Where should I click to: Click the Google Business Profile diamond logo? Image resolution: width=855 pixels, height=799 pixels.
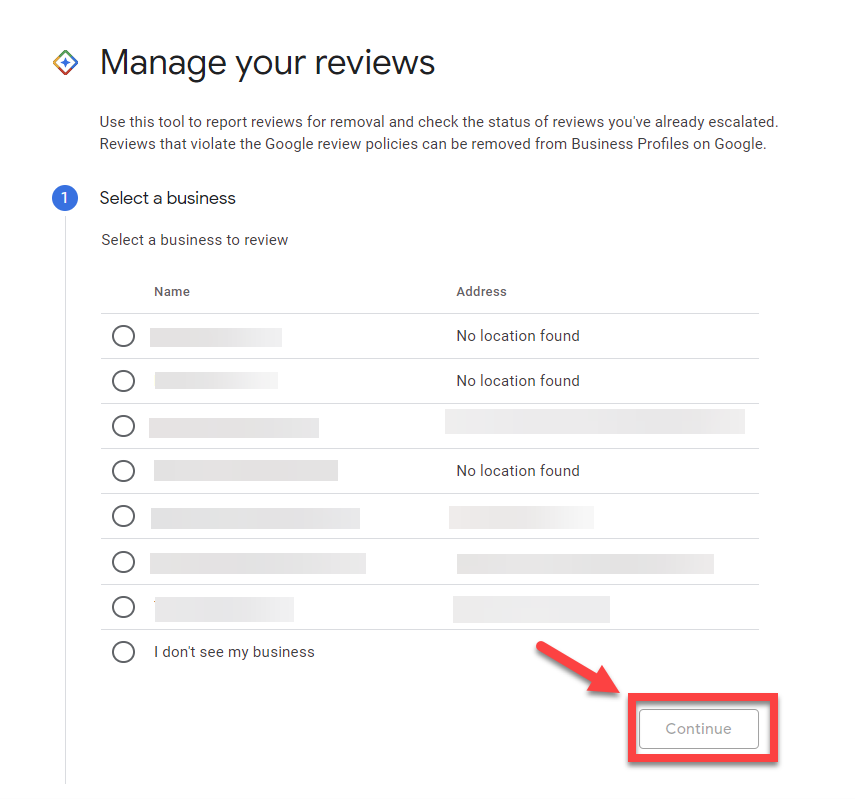coord(65,62)
